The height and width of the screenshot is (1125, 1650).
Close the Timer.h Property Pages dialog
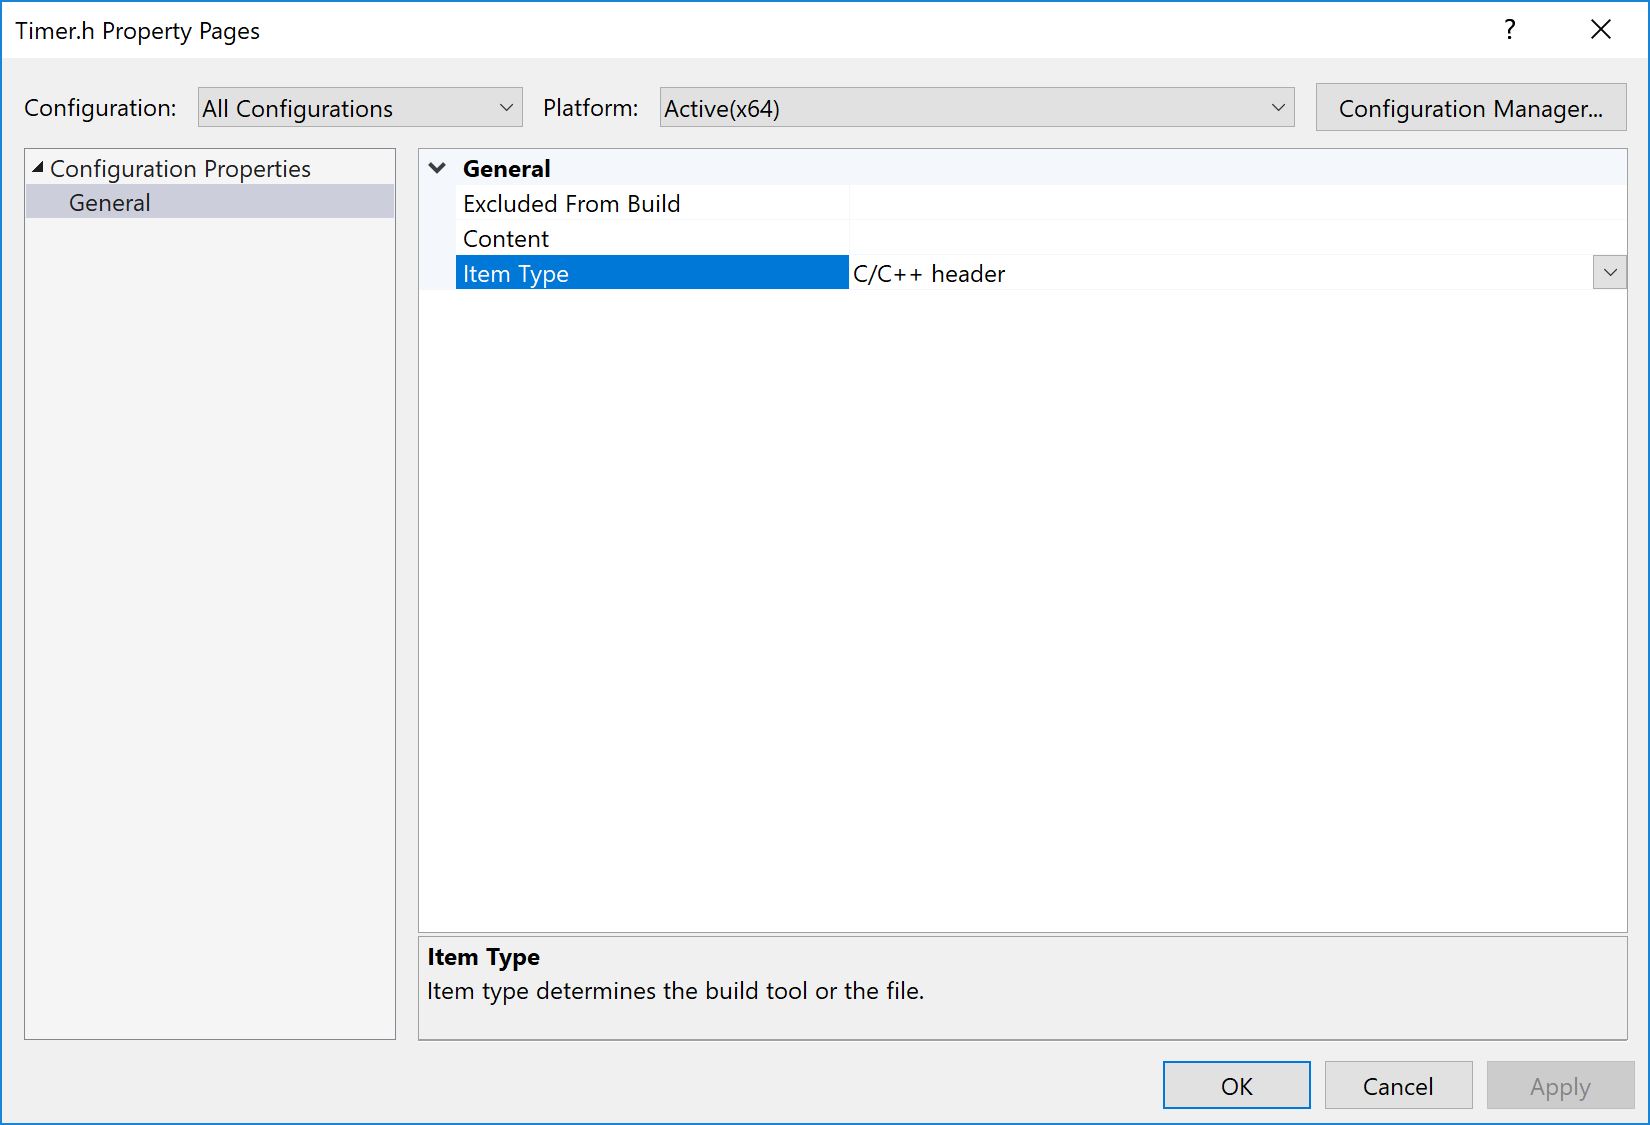(1601, 30)
